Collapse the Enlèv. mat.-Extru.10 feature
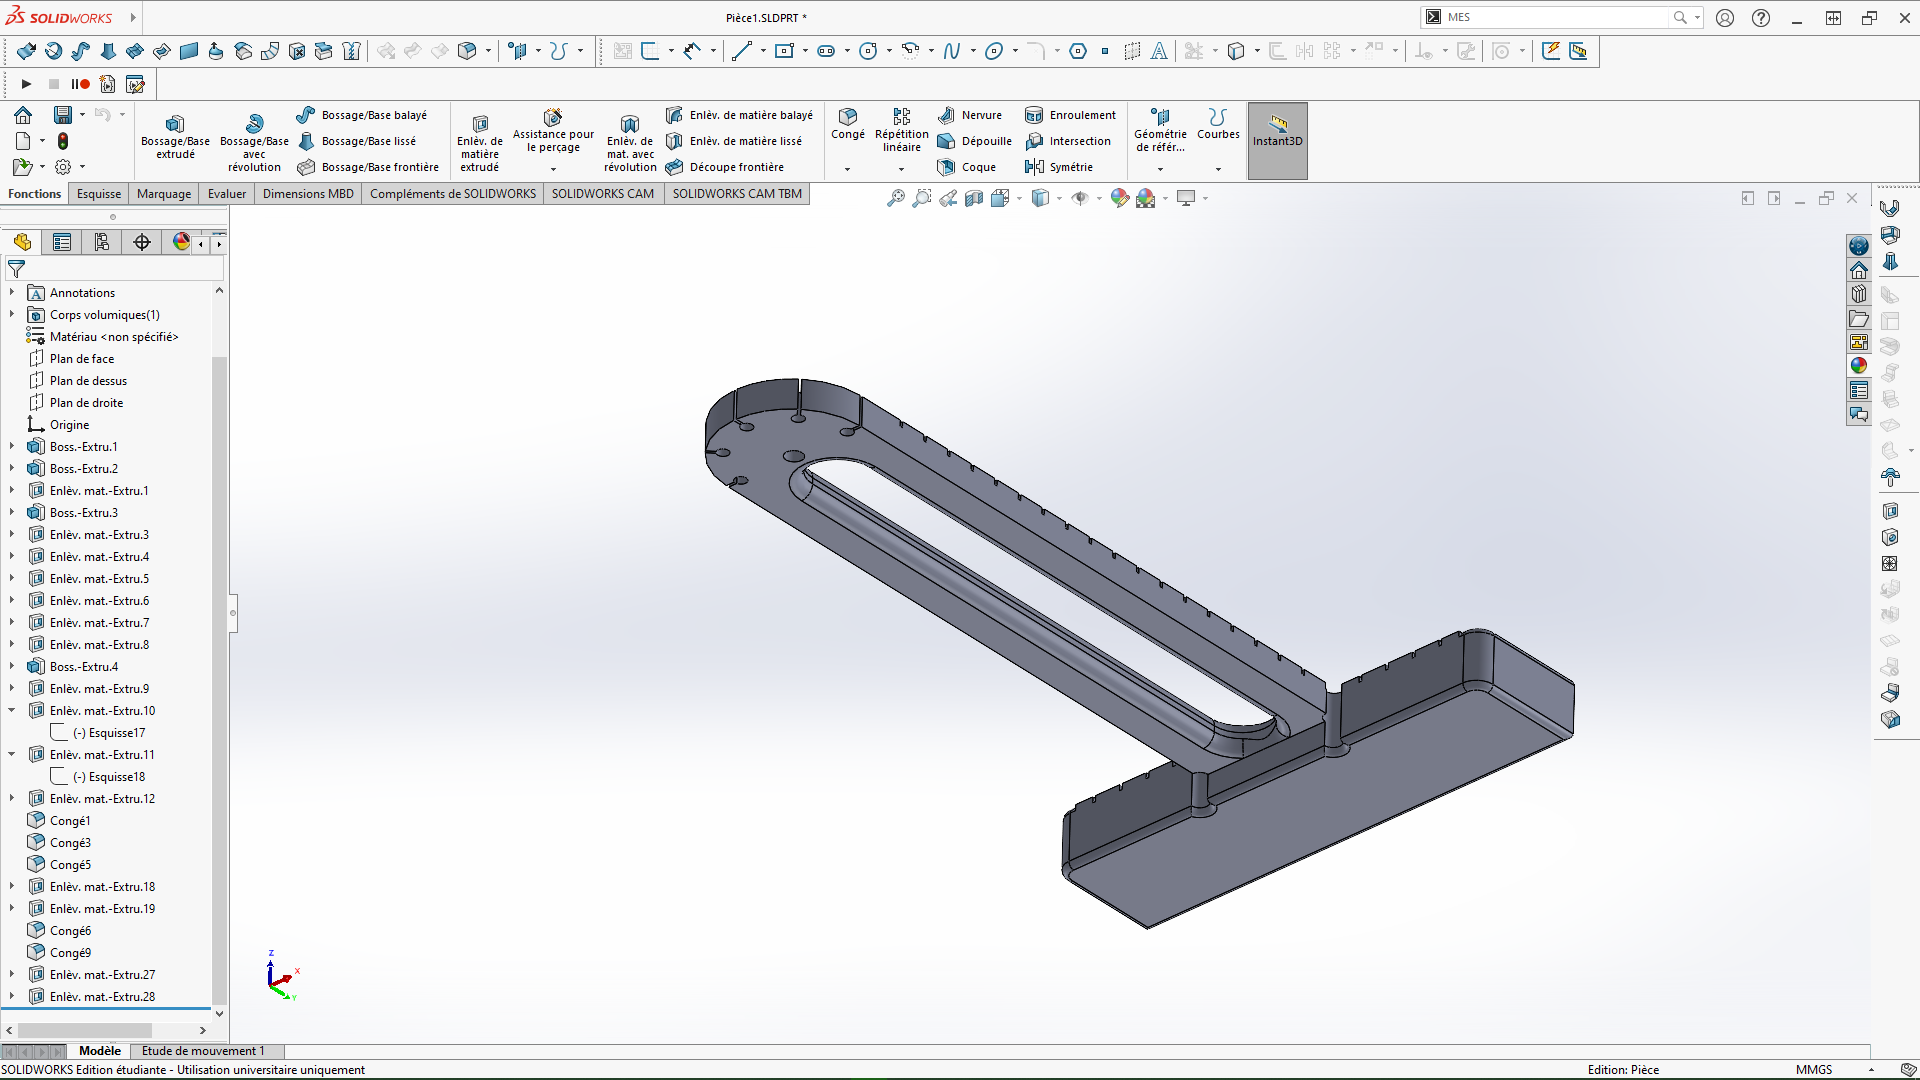Viewport: 1920px width, 1080px height. tap(12, 711)
